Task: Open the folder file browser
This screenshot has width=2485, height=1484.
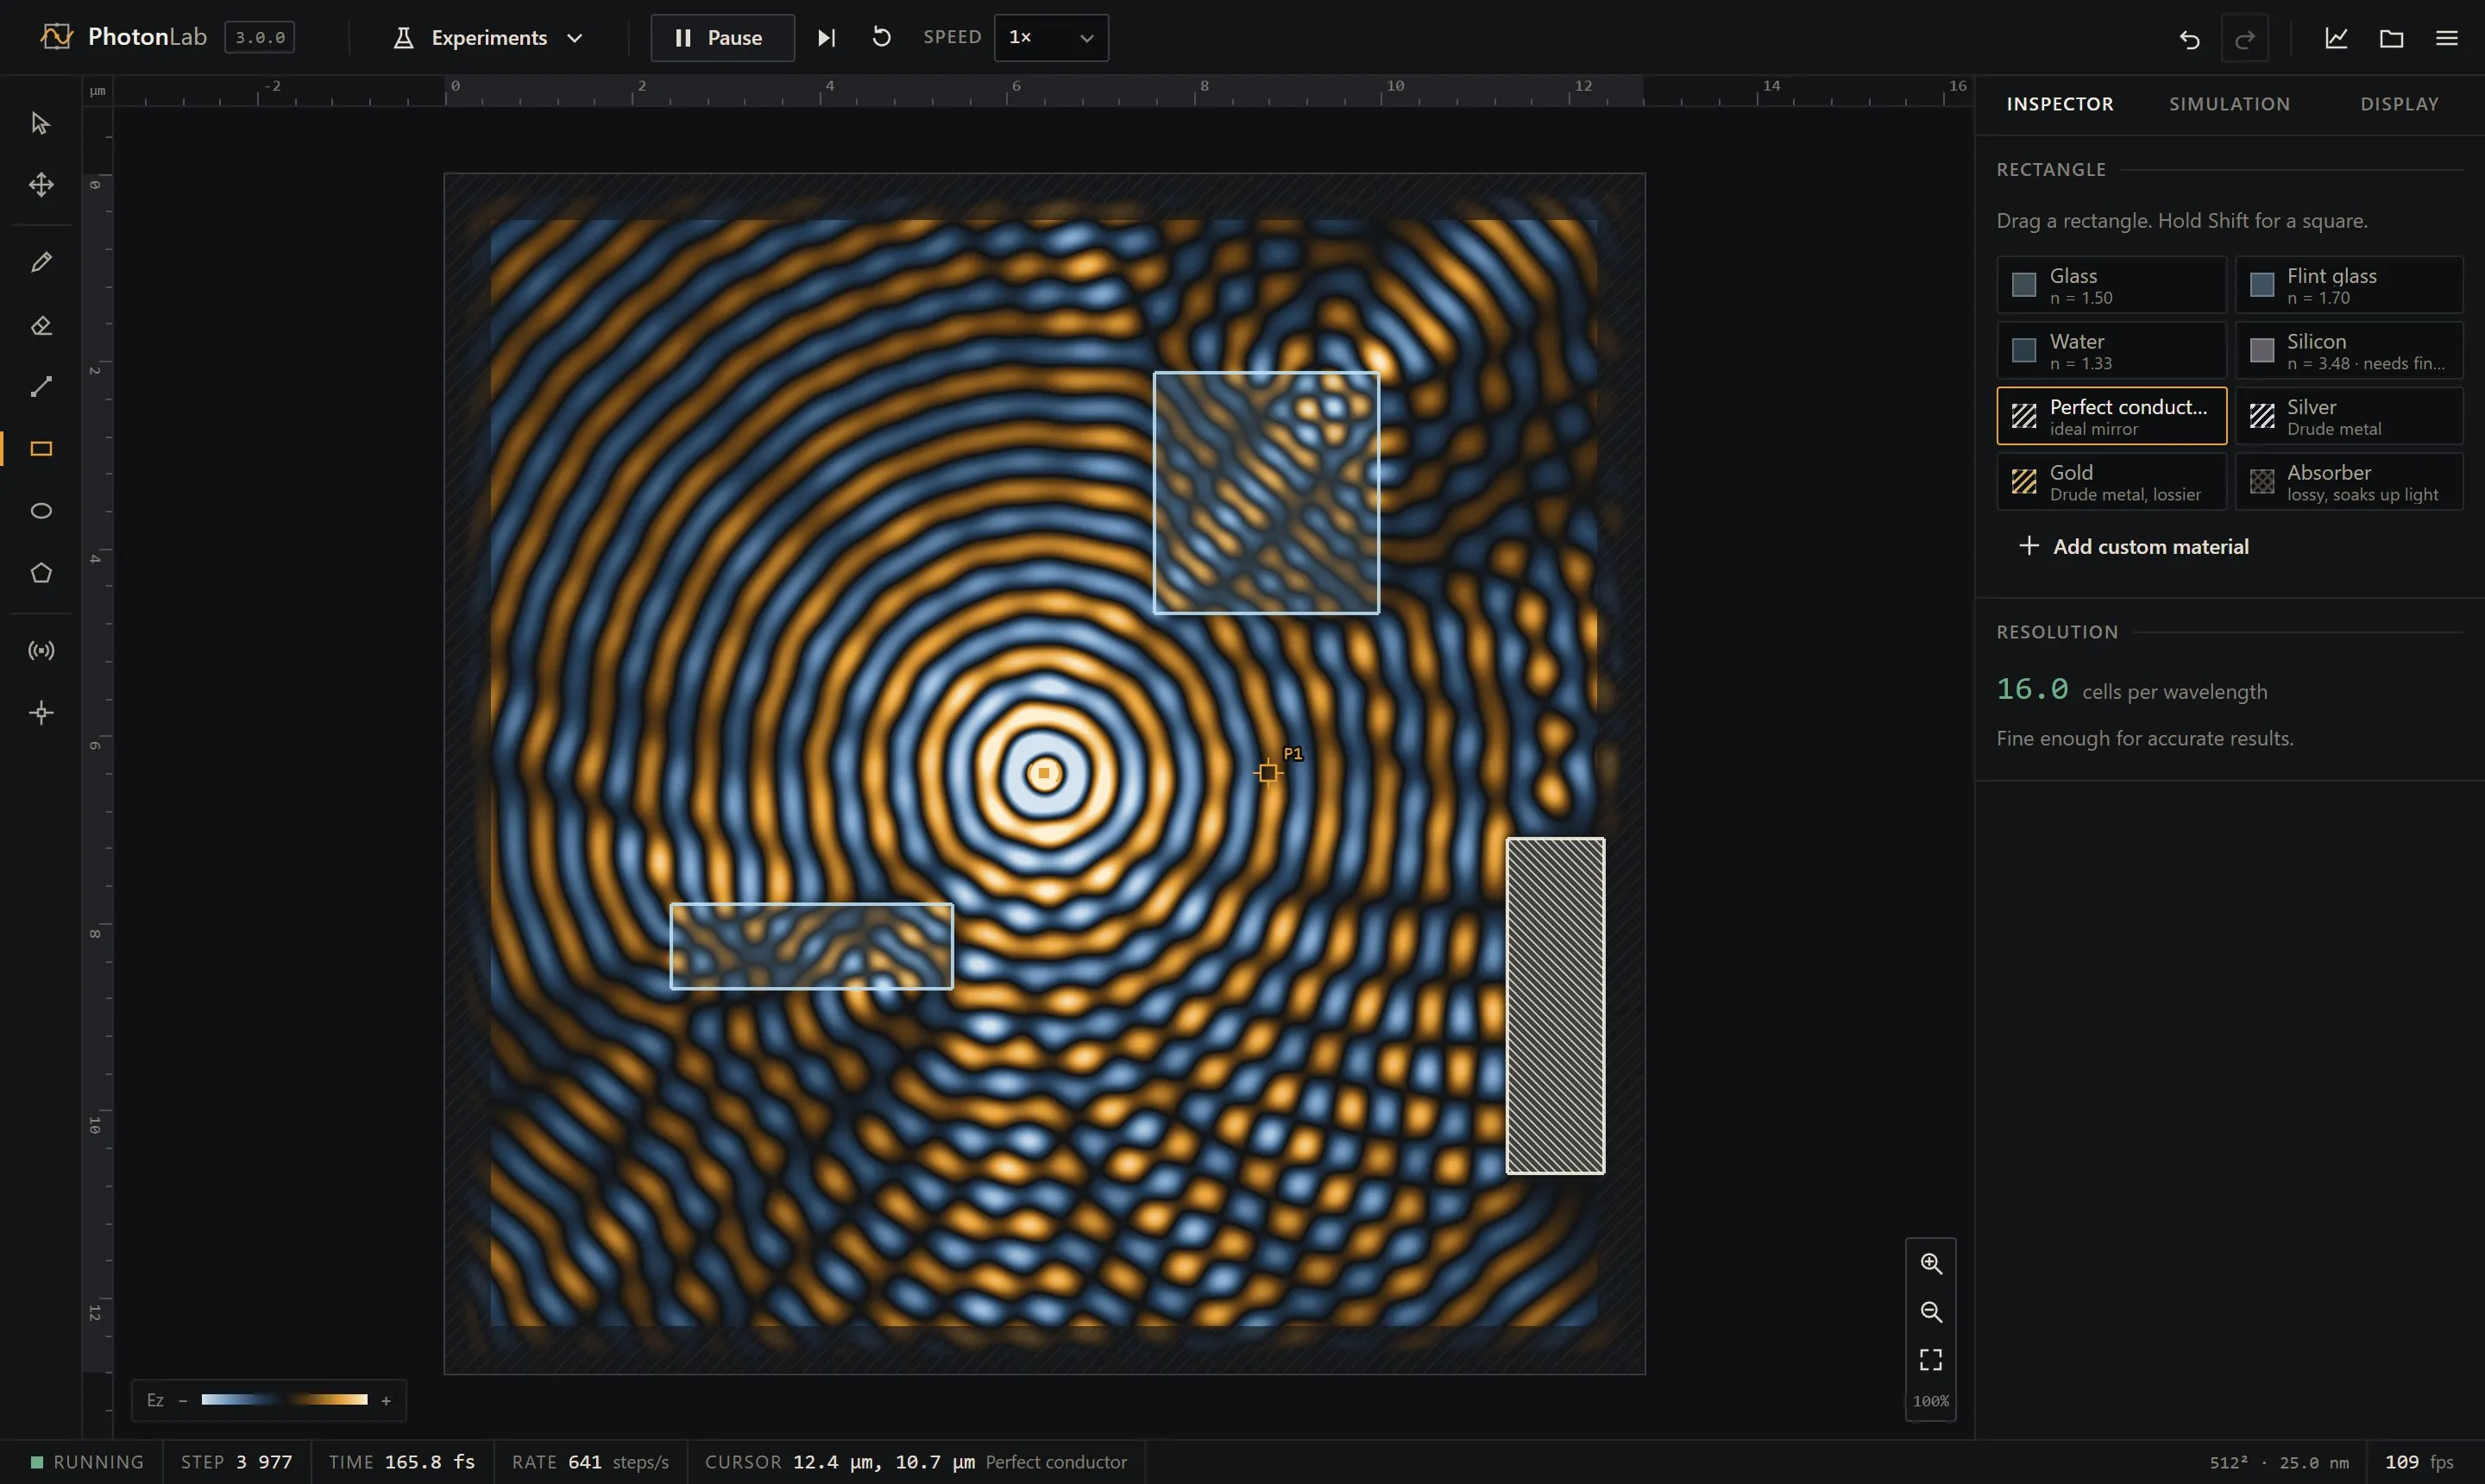Action: tap(2391, 39)
